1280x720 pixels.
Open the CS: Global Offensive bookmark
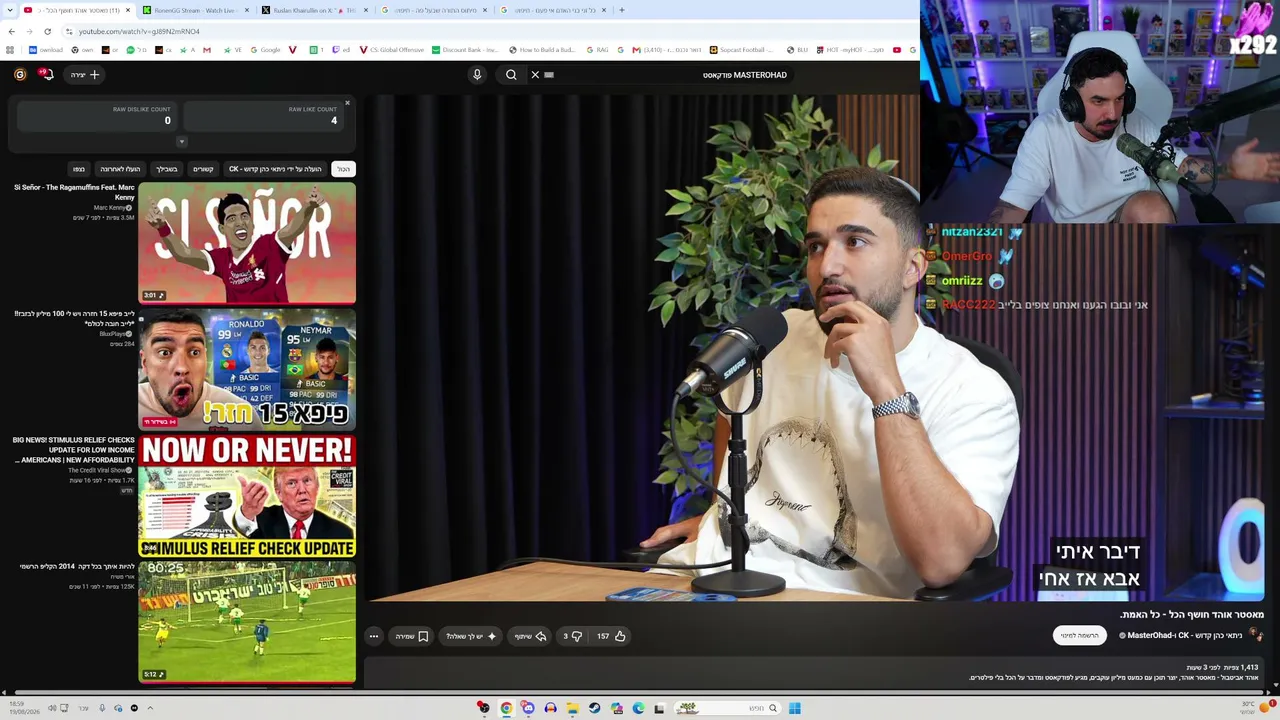pos(392,50)
